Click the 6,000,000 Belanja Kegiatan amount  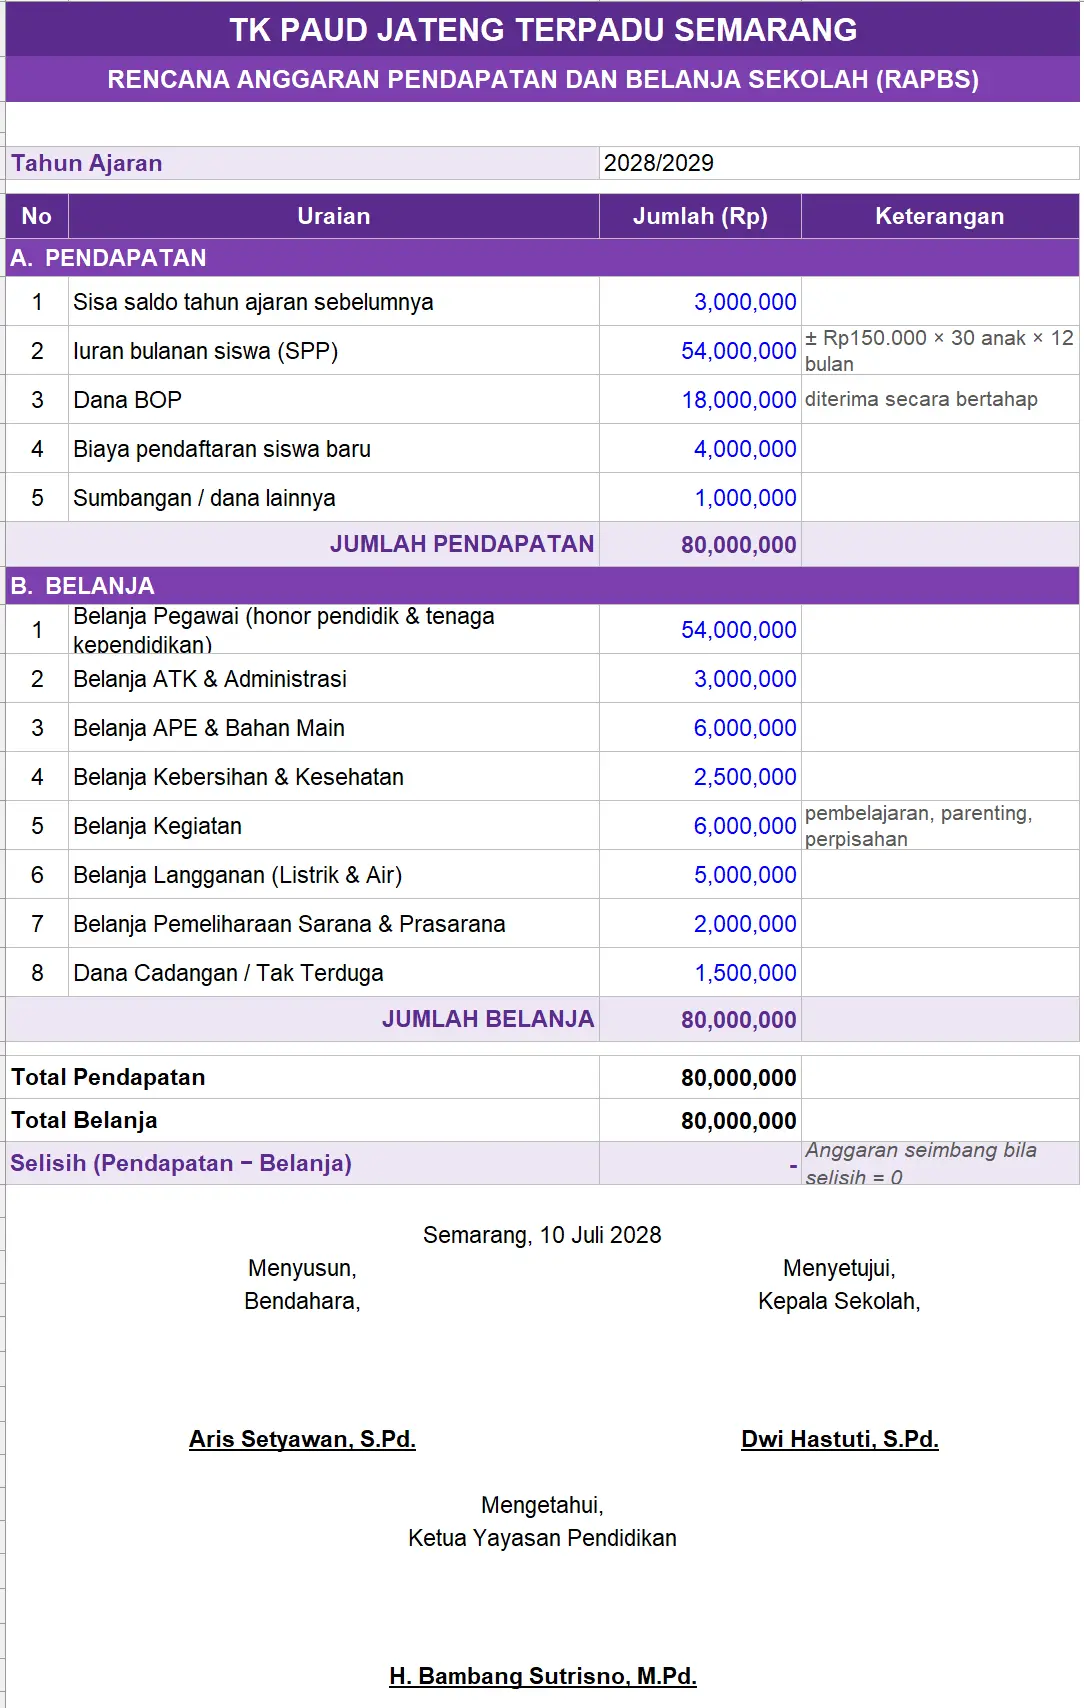click(700, 826)
